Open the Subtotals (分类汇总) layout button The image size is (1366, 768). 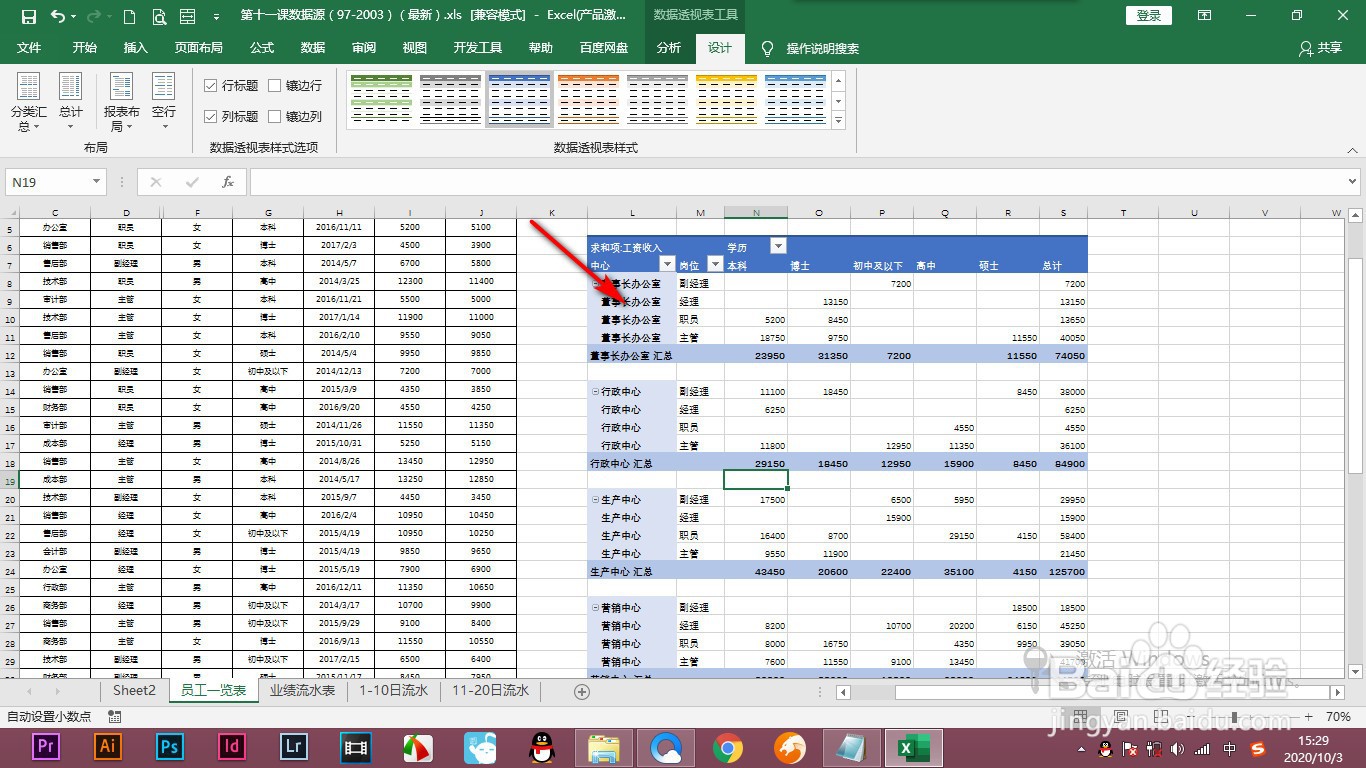28,102
